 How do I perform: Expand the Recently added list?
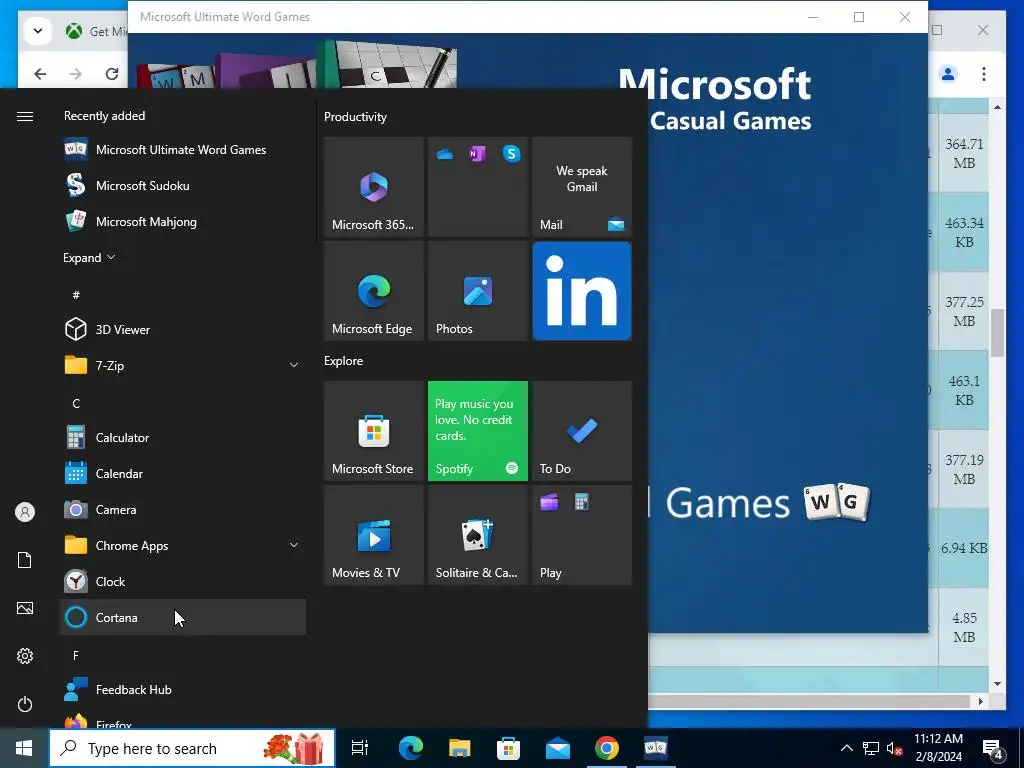(89, 257)
